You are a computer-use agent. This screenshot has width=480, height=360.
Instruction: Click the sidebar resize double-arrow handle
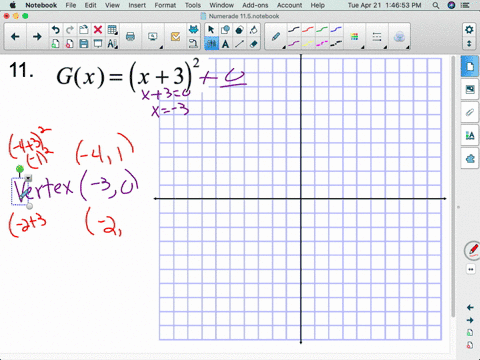click(x=471, y=269)
